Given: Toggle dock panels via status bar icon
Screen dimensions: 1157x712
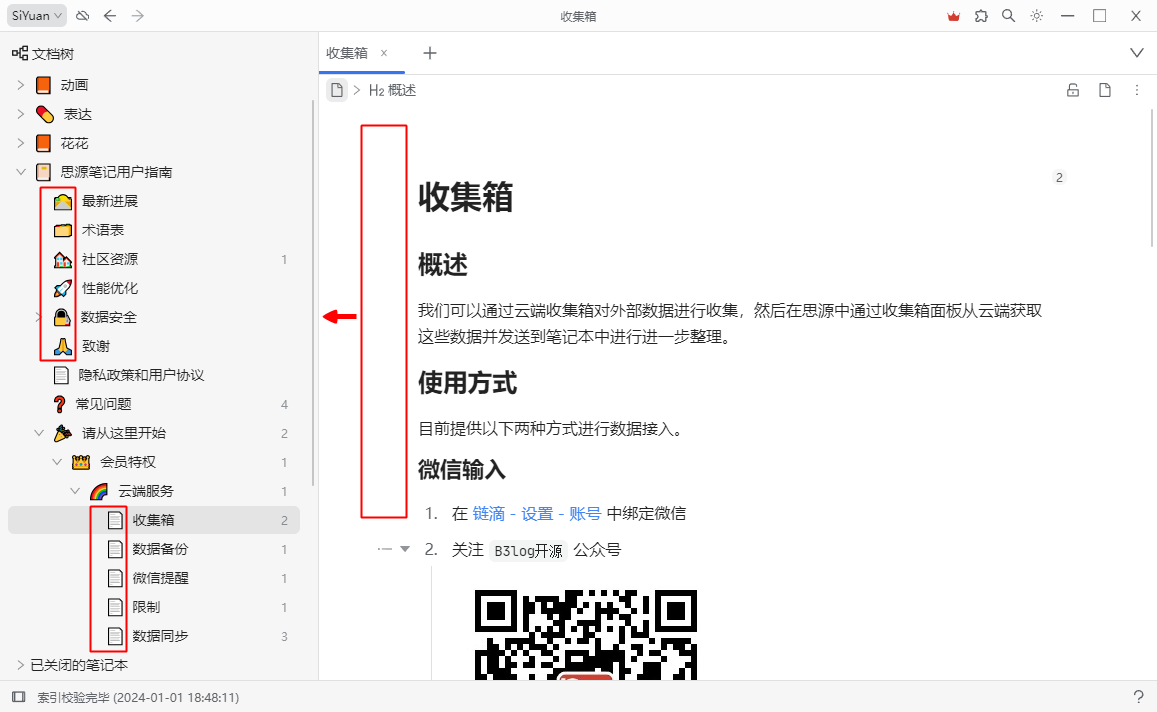Looking at the screenshot, I should [18, 697].
